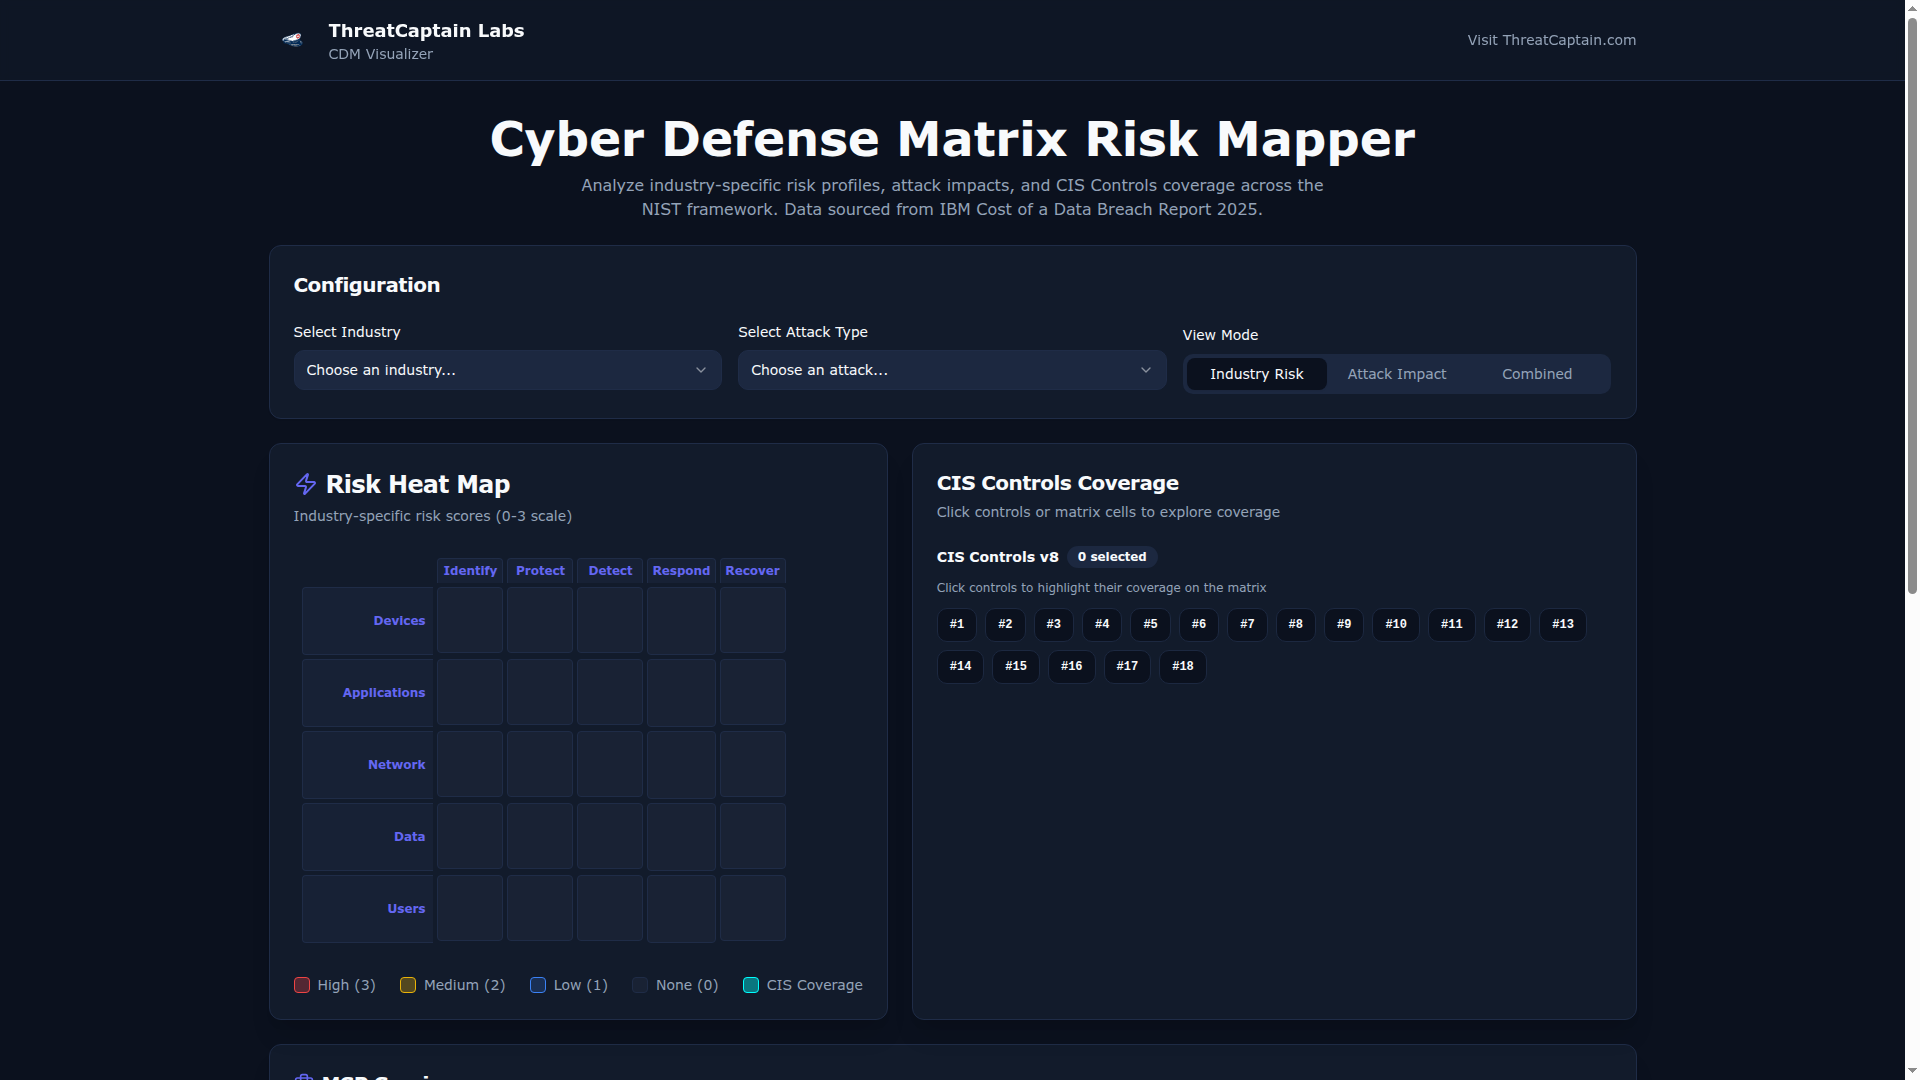Toggle CIS control #7 chip

[1247, 625]
